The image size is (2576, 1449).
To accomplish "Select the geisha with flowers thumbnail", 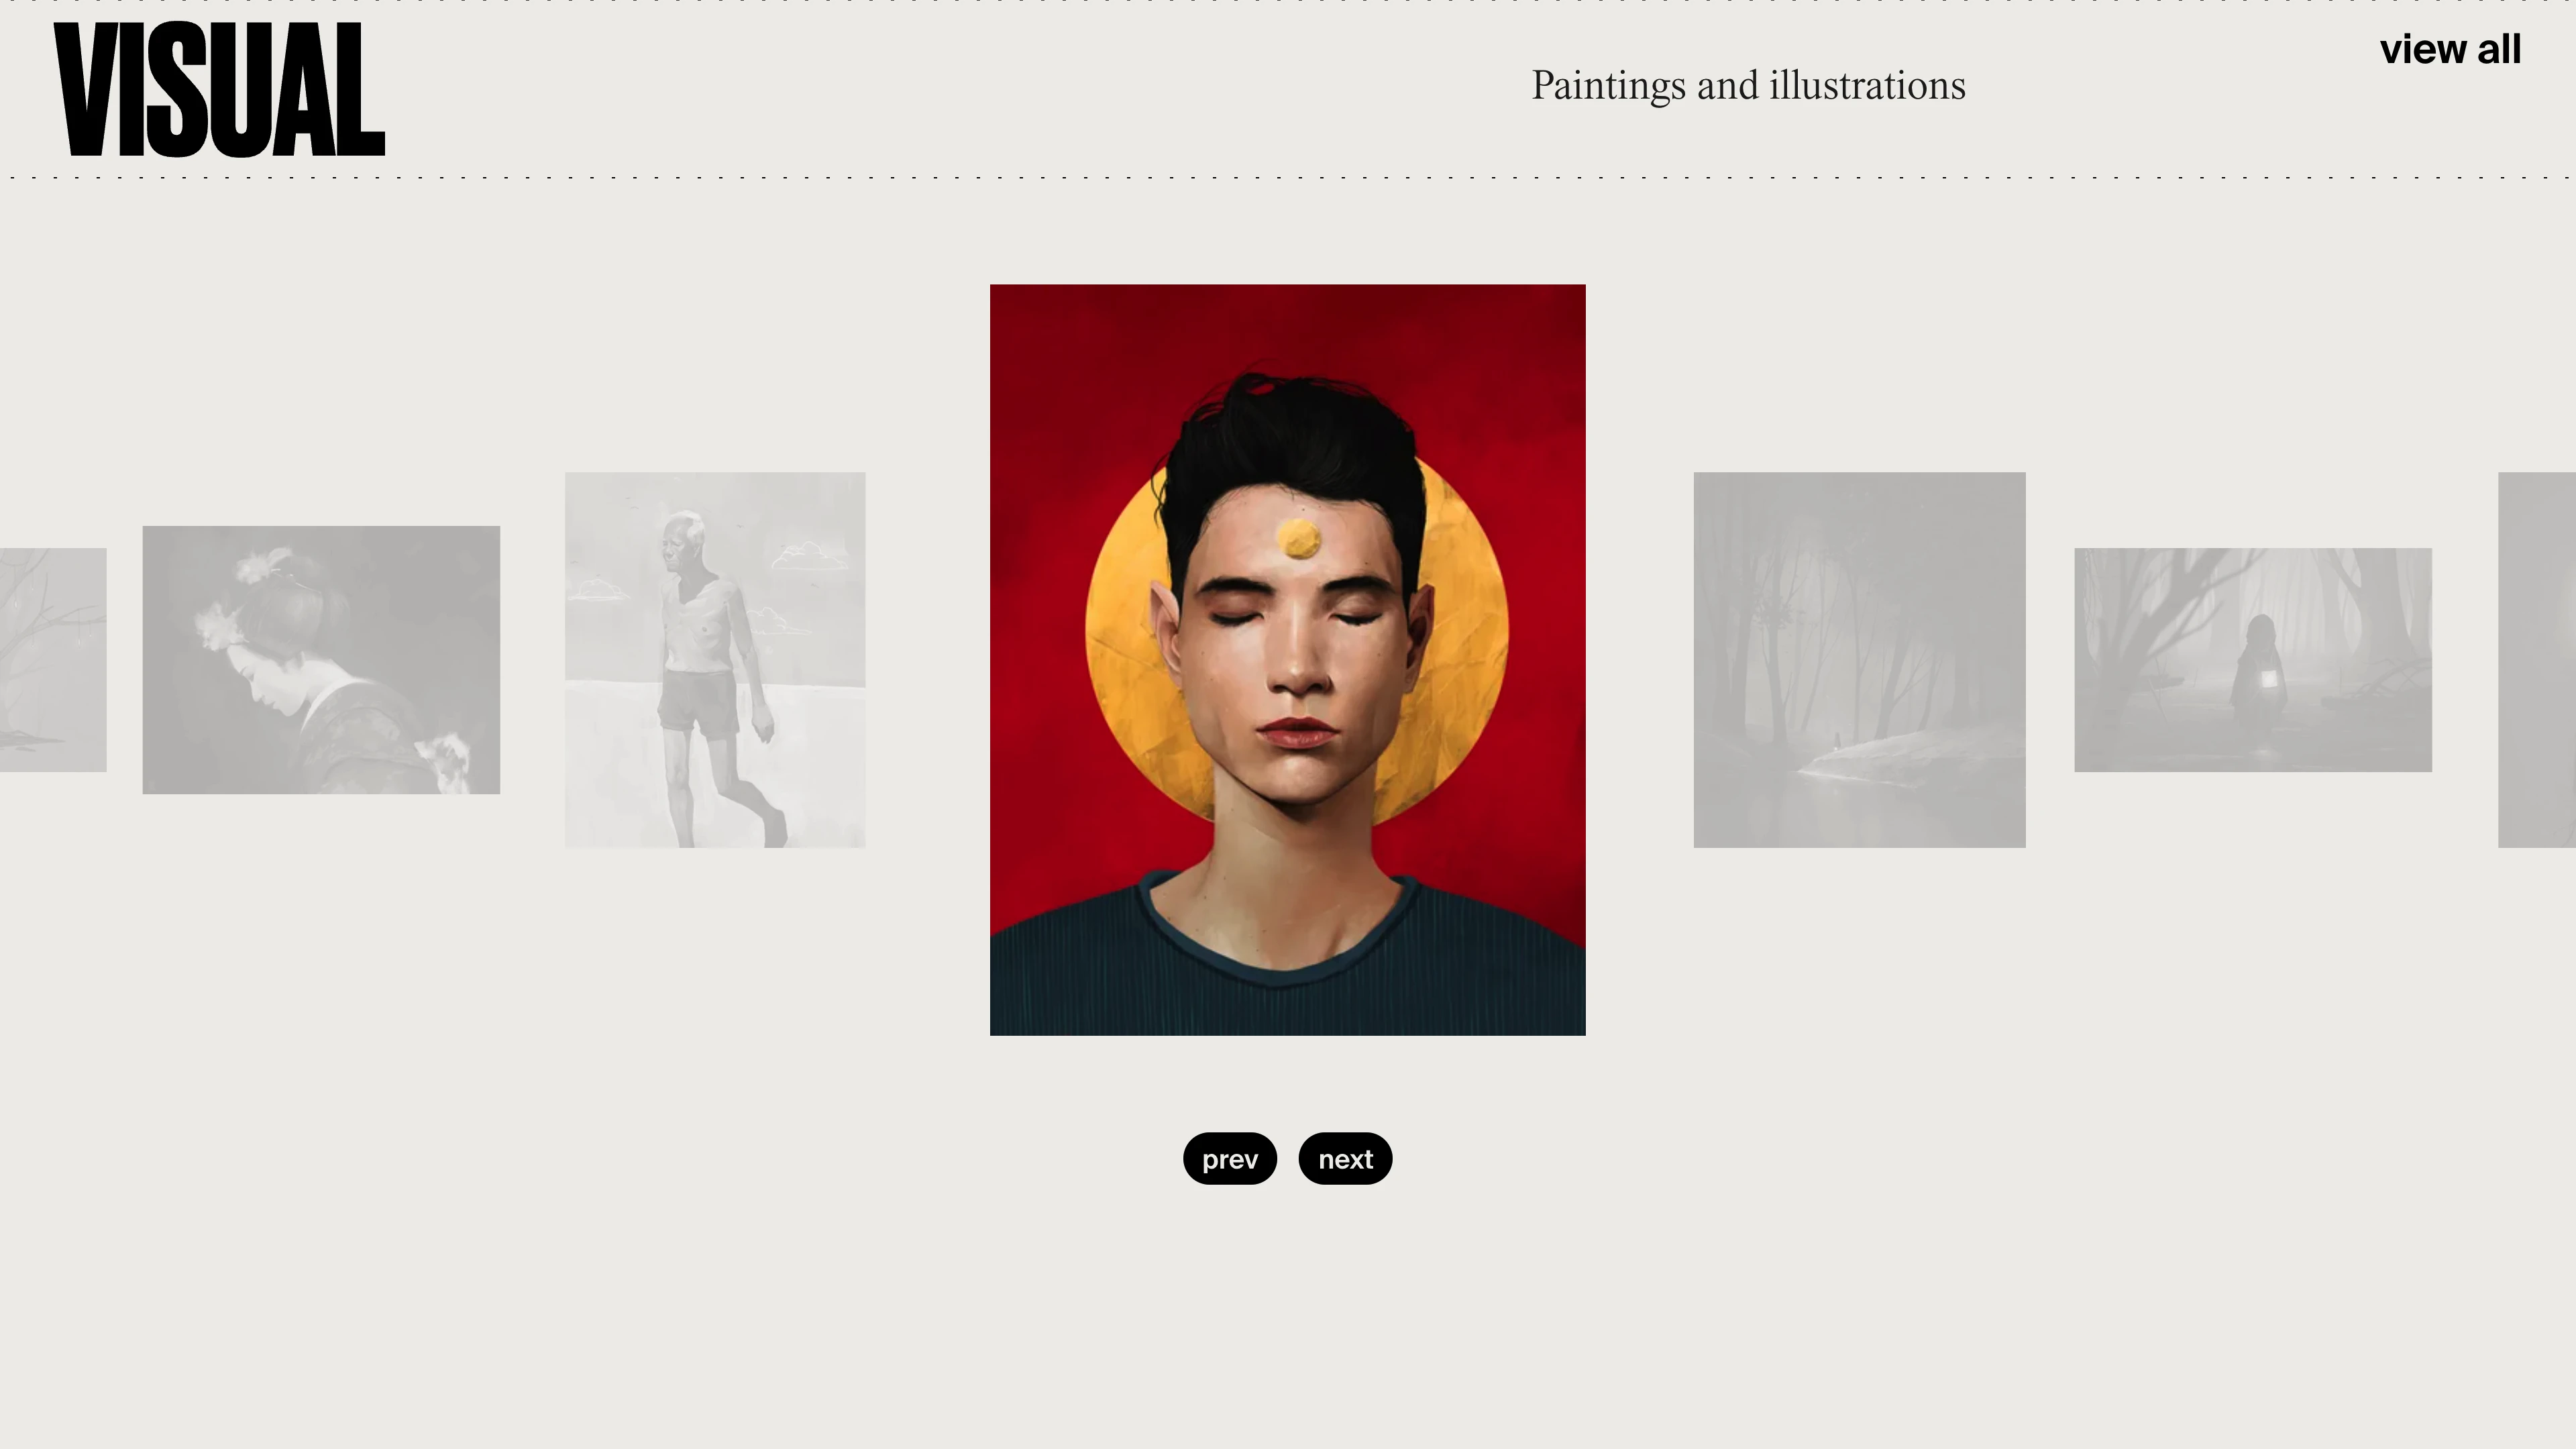I will pyautogui.click(x=321, y=660).
